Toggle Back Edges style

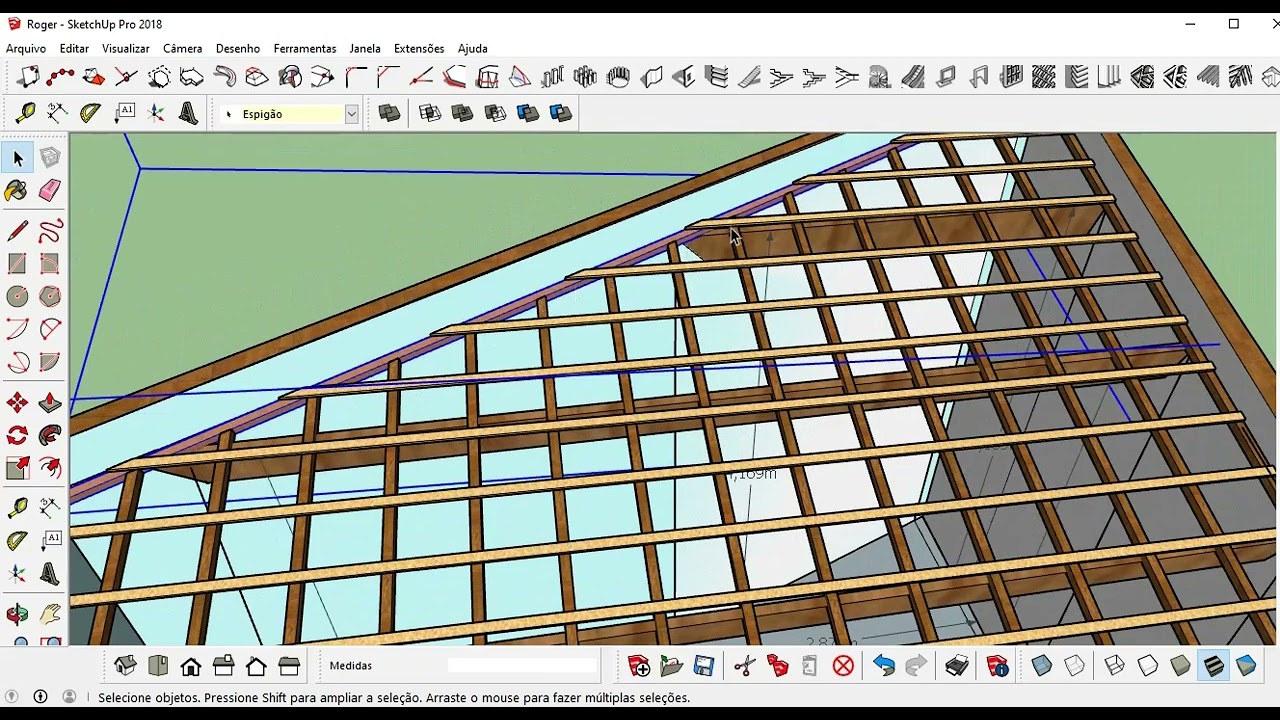click(1074, 666)
